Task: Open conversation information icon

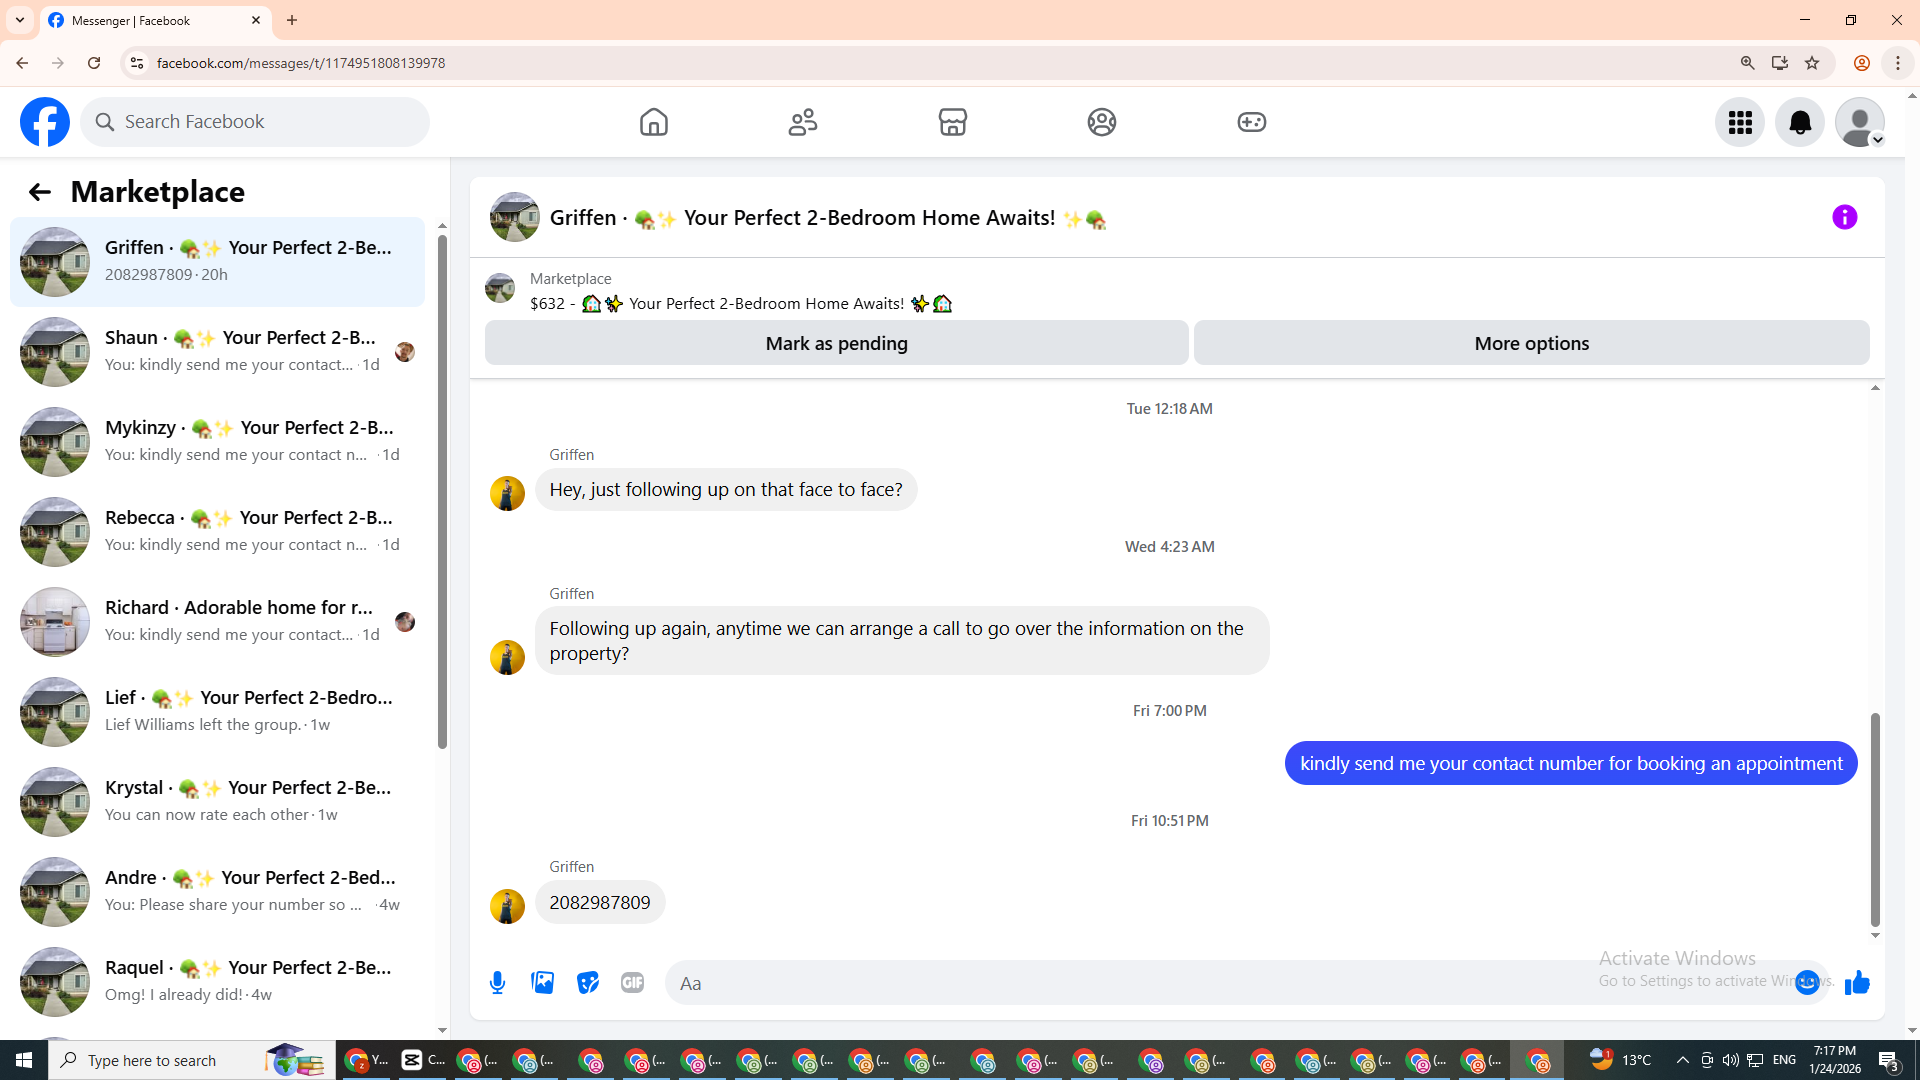Action: tap(1844, 217)
